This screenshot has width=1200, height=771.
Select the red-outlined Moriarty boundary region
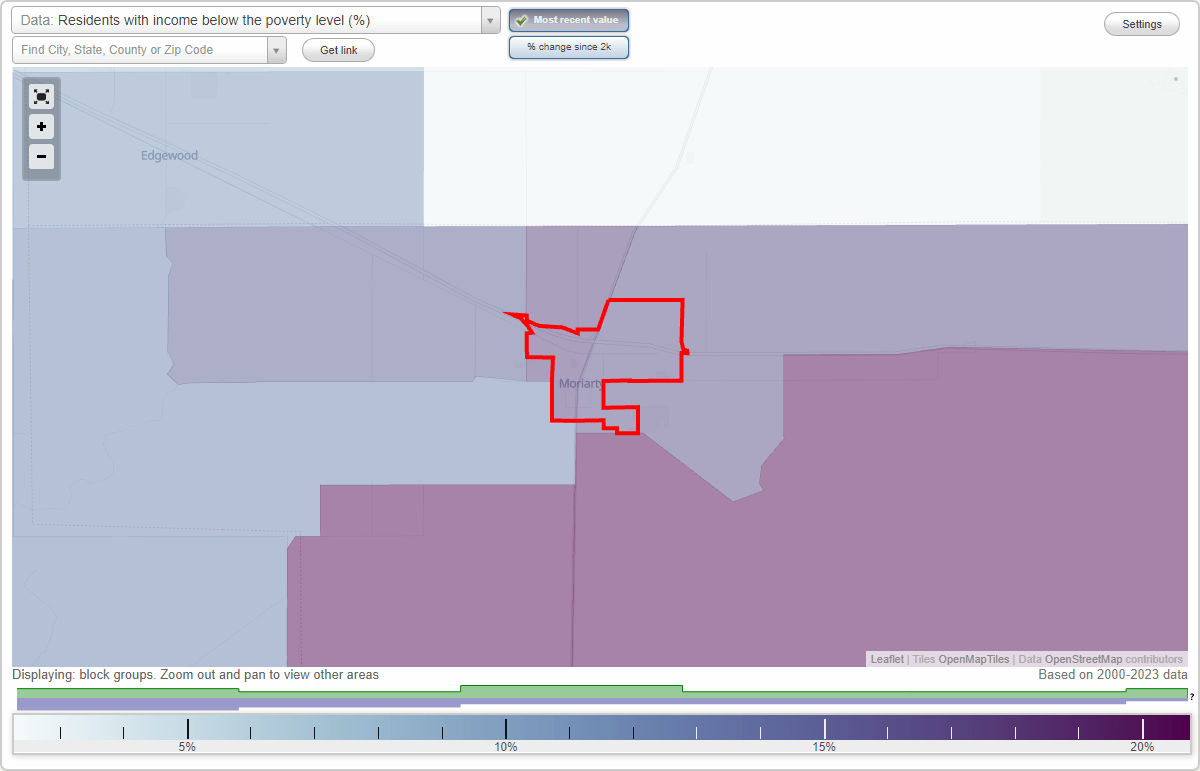[x=630, y=340]
